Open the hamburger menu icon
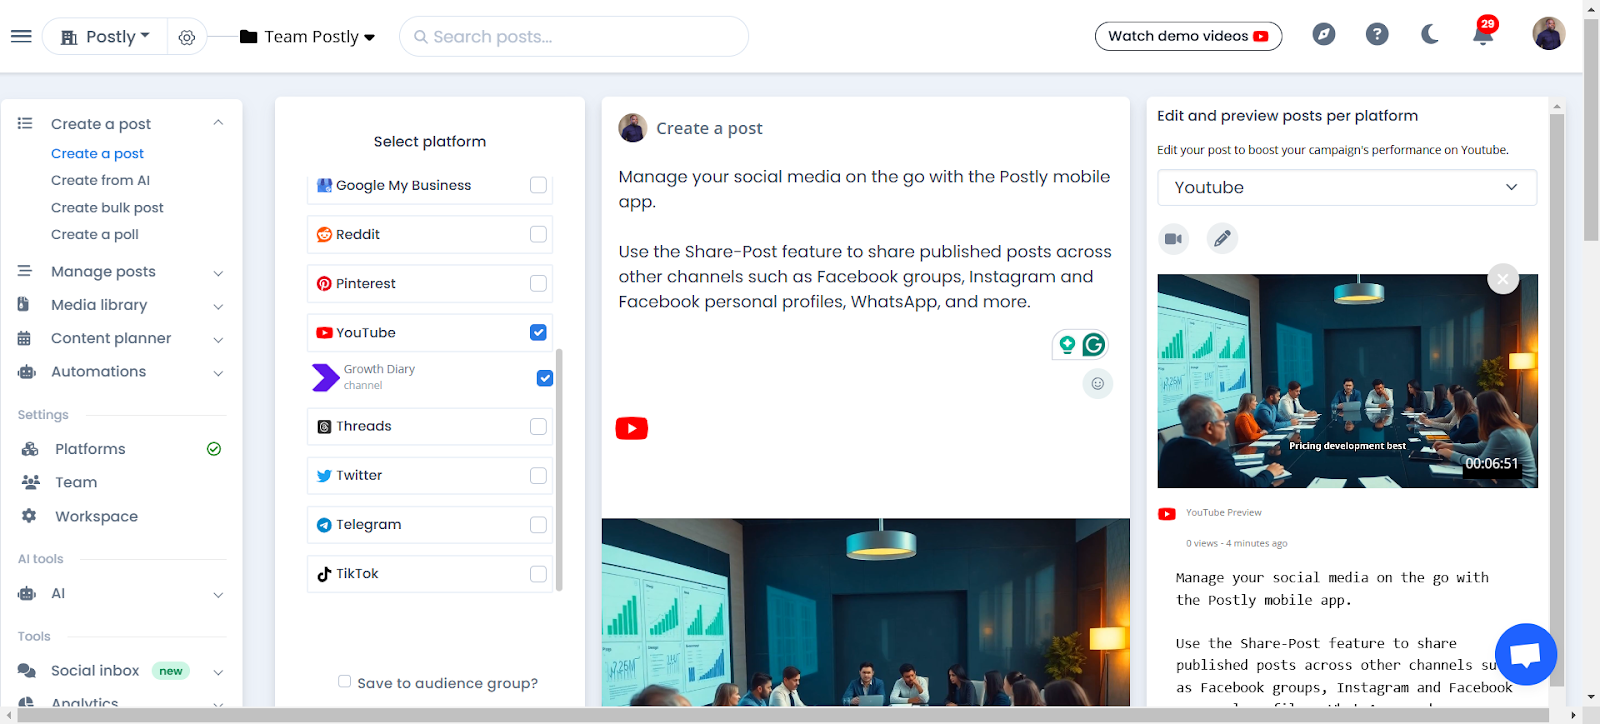 pyautogui.click(x=21, y=36)
